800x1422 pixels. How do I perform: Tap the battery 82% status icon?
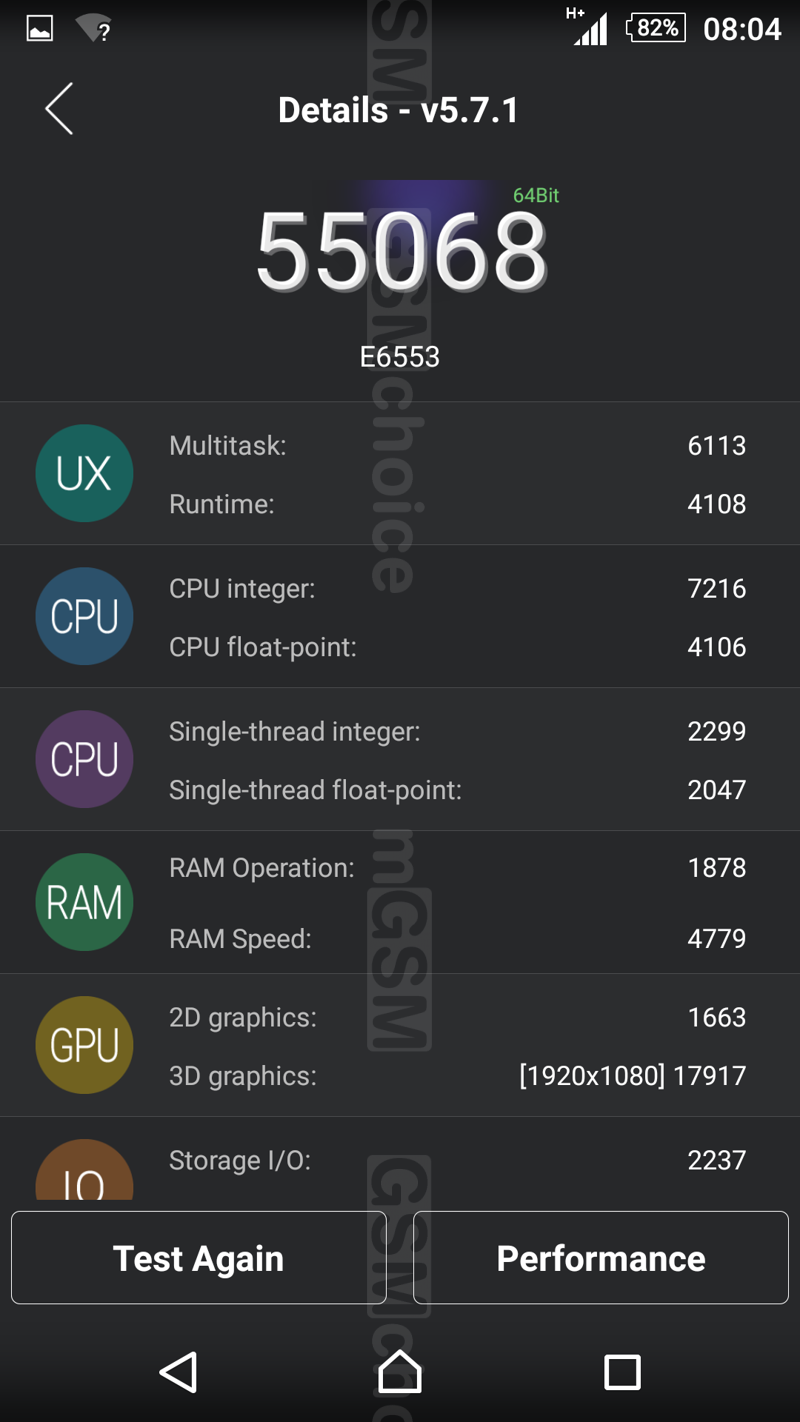[x=656, y=28]
